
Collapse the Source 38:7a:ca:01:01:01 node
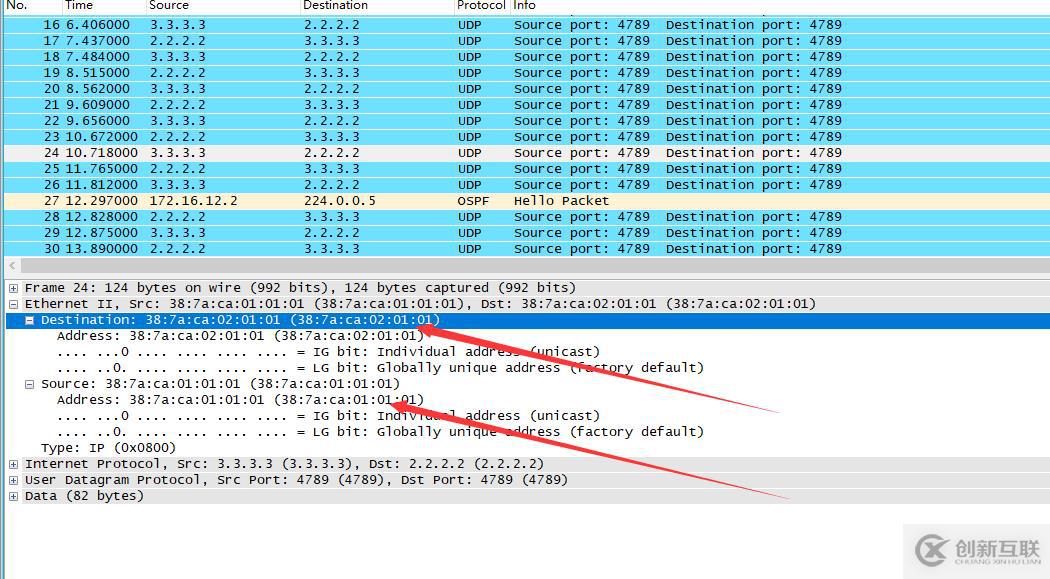[x=29, y=385]
